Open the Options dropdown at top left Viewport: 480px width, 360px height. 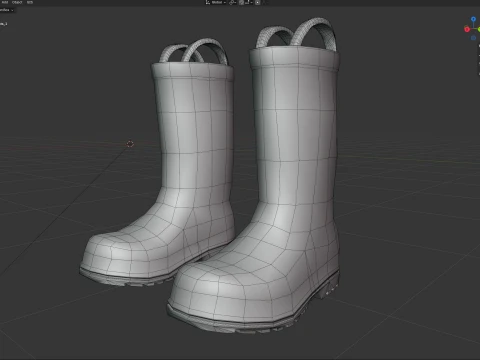[7, 10]
